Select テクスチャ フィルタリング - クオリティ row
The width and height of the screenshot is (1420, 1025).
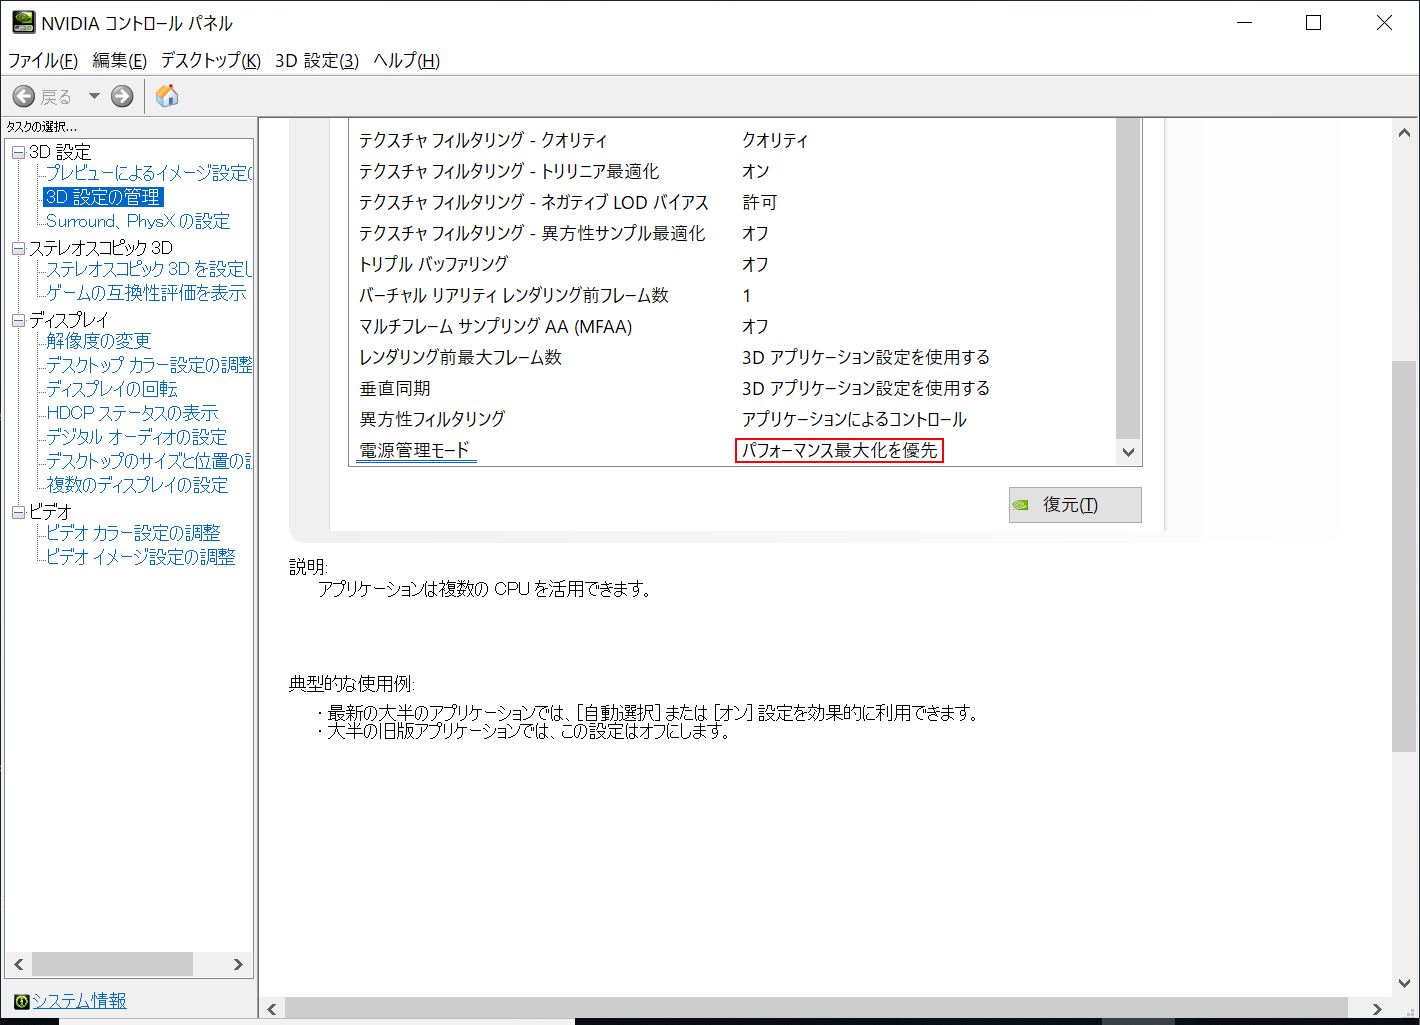[731, 140]
